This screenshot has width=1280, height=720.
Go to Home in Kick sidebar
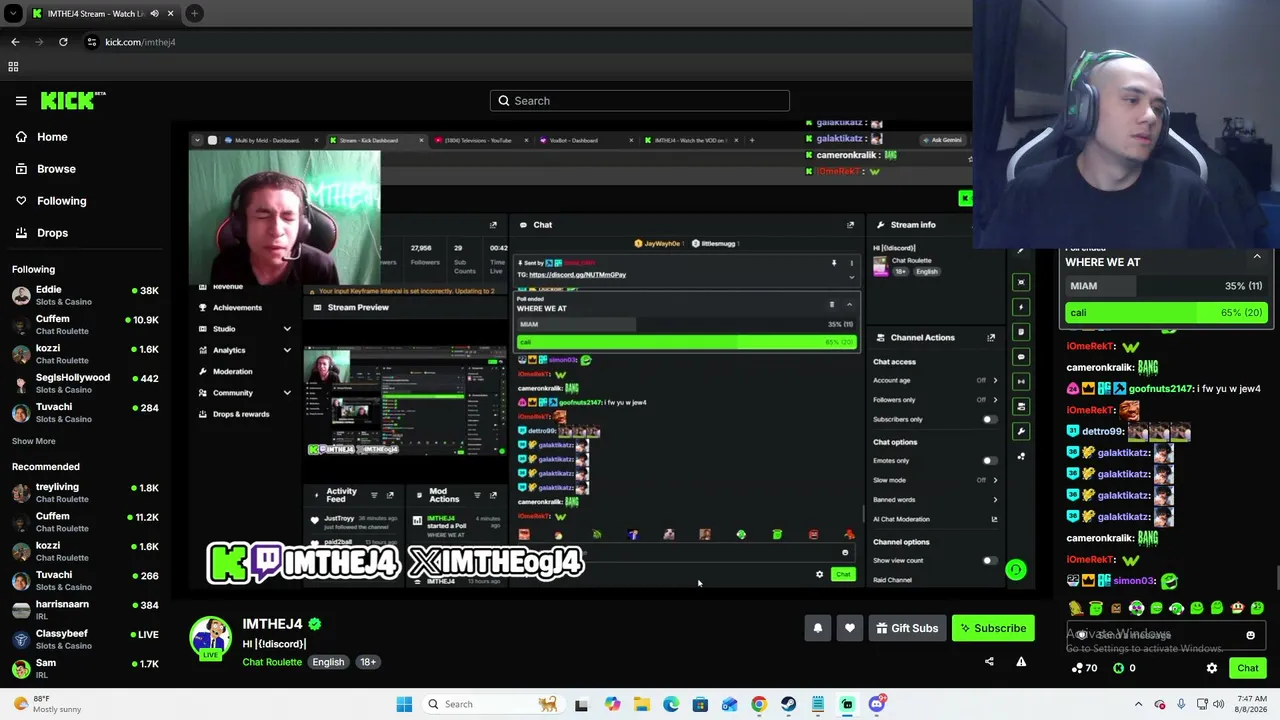[x=52, y=137]
